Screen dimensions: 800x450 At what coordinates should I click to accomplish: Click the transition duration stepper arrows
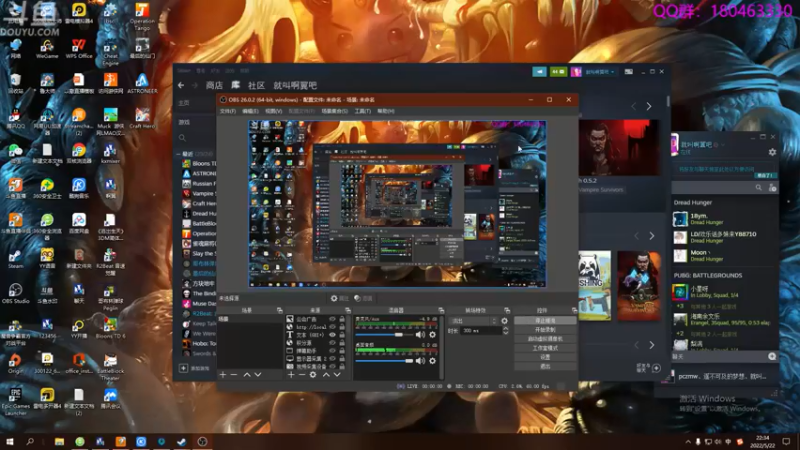(506, 331)
